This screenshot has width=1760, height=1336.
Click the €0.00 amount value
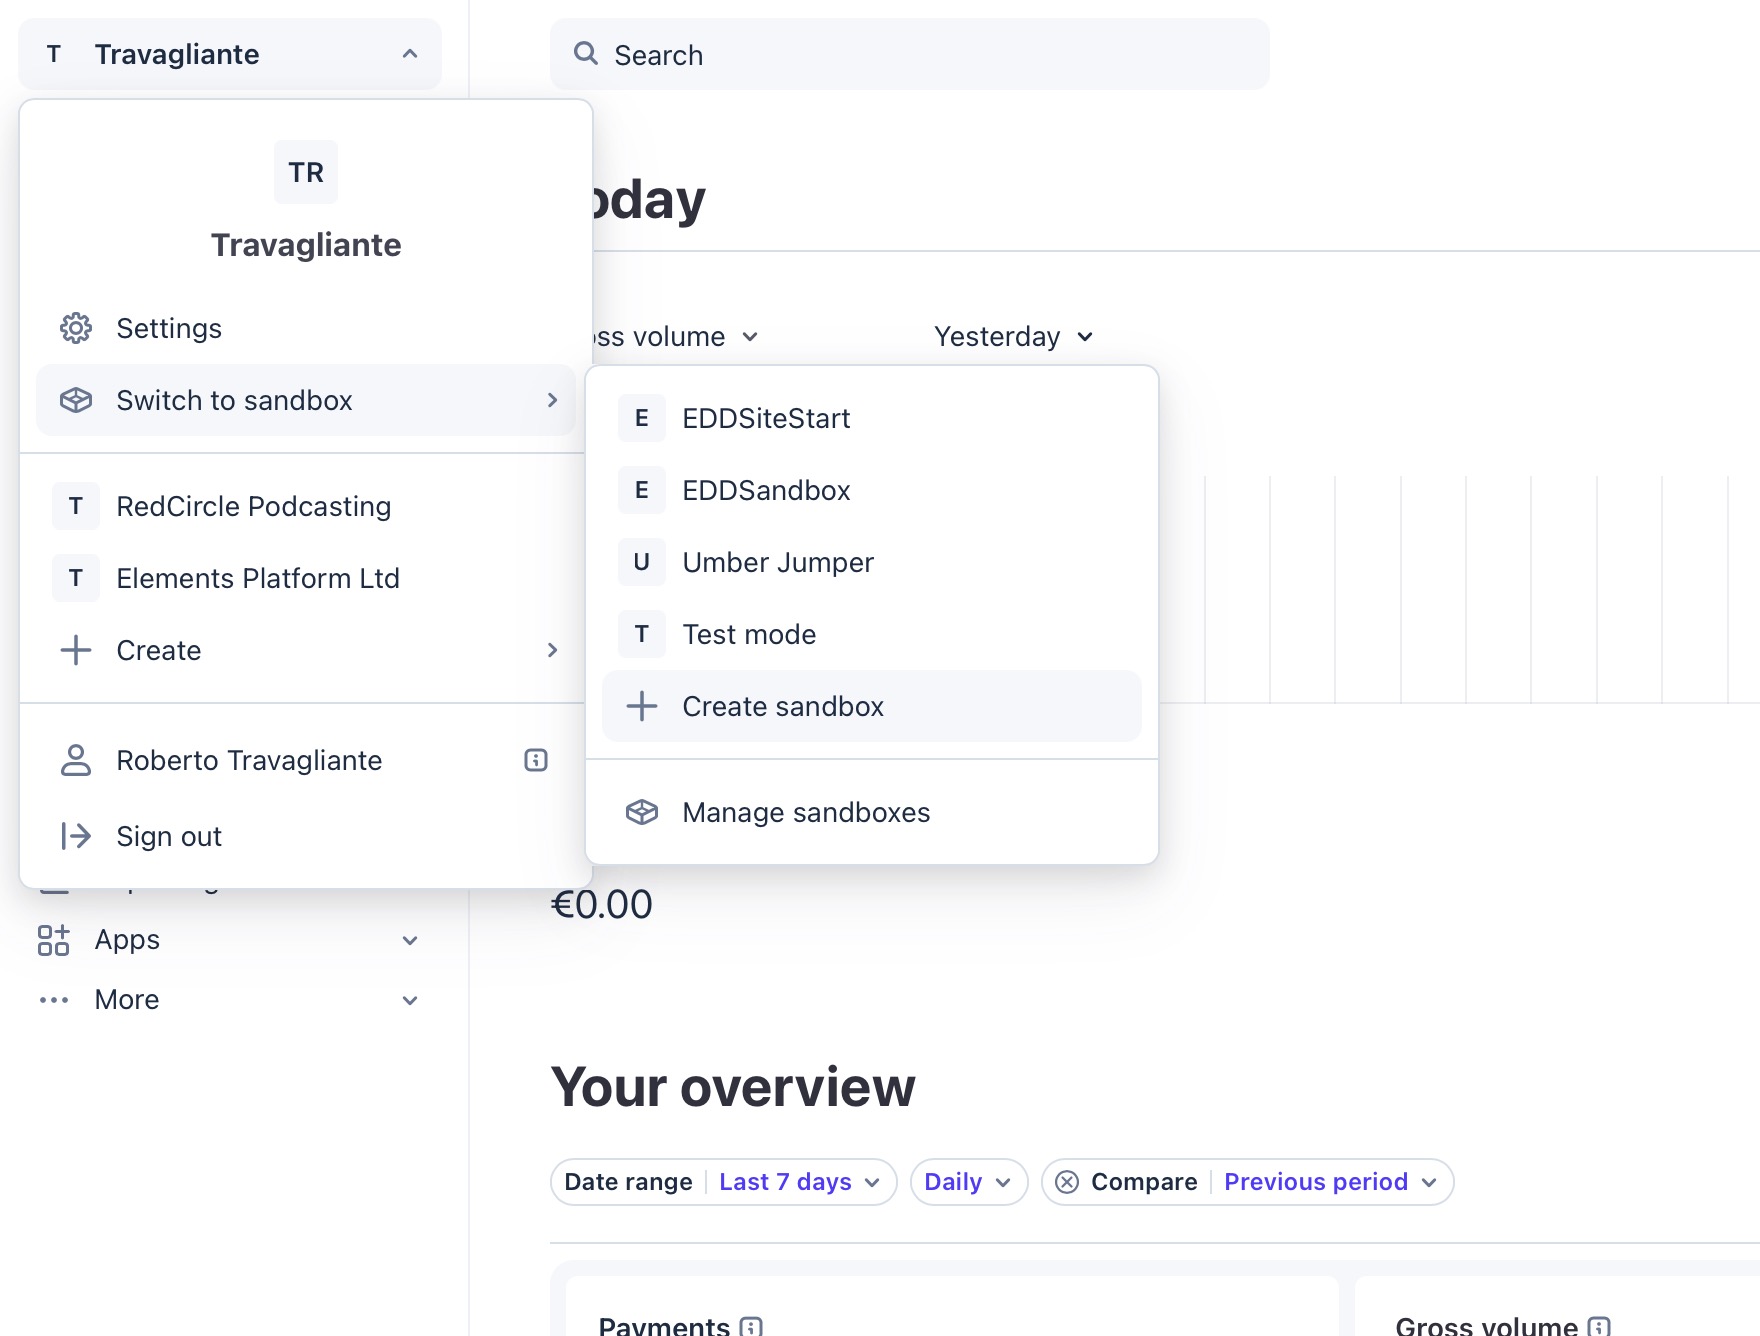pos(601,904)
